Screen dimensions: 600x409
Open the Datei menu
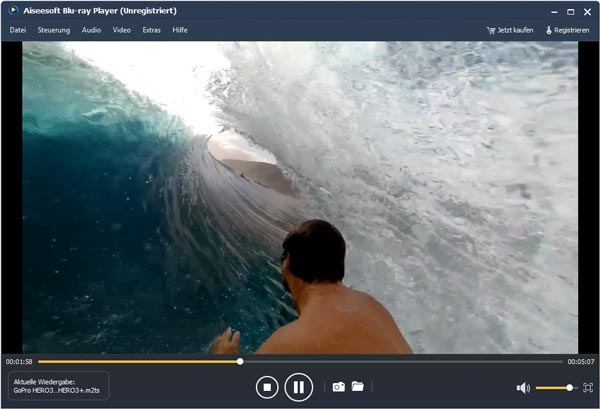tap(18, 30)
